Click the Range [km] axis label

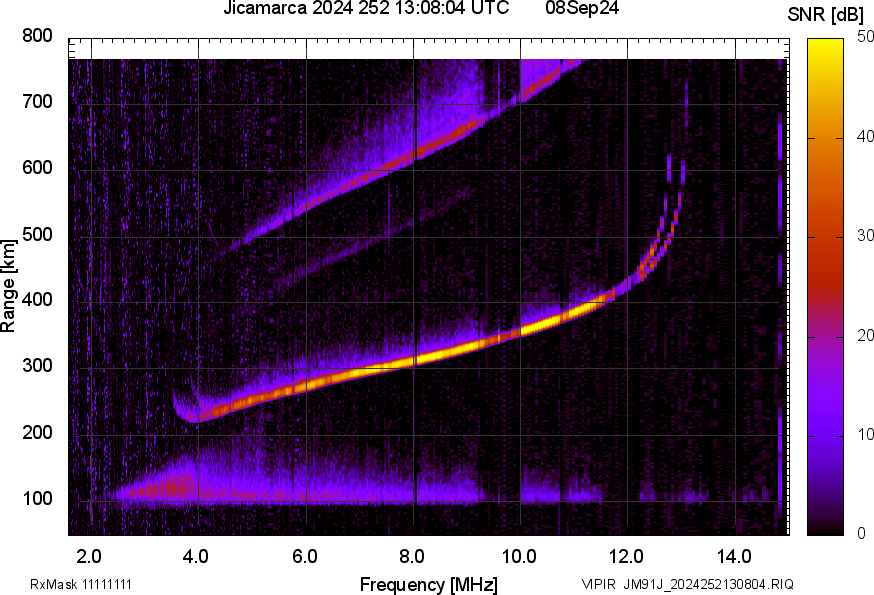pos(10,286)
